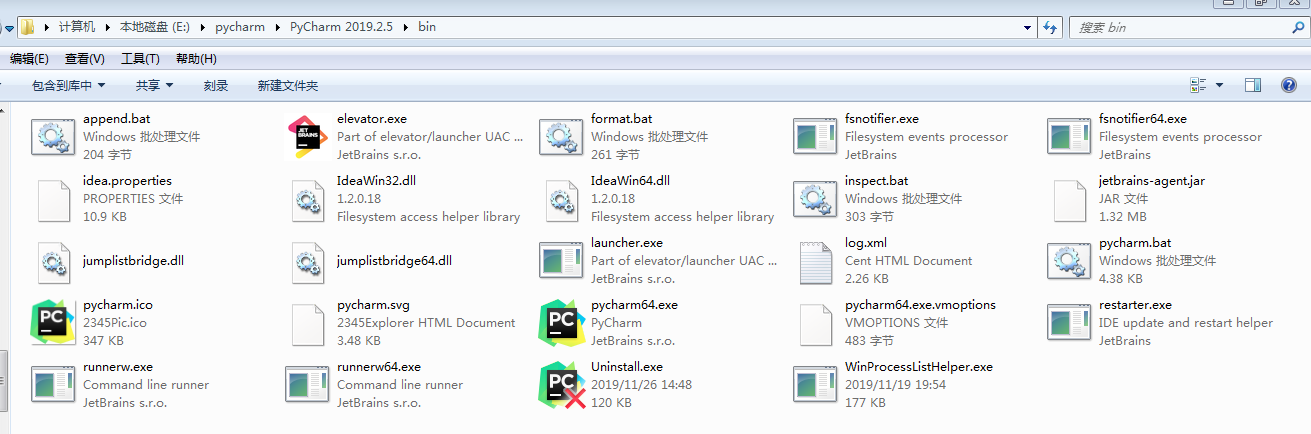Go to PyCharm 2019.2.5 breadcrumb
The image size is (1311, 434).
pos(341,27)
